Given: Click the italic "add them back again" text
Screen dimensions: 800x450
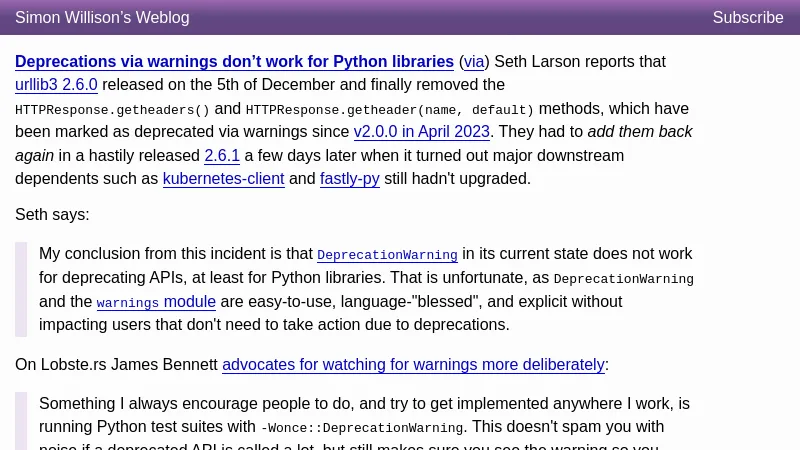Looking at the screenshot, I should pyautogui.click(x=639, y=132).
